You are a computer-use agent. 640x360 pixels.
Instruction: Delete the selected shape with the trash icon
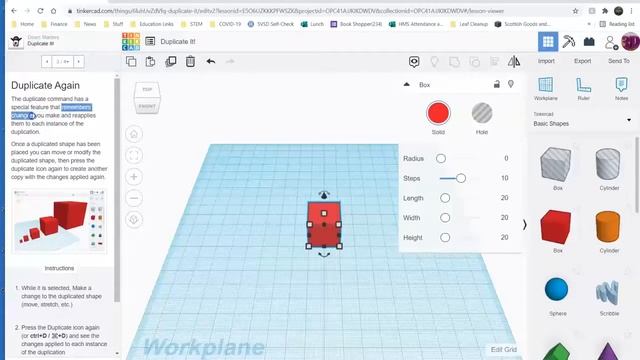190,61
